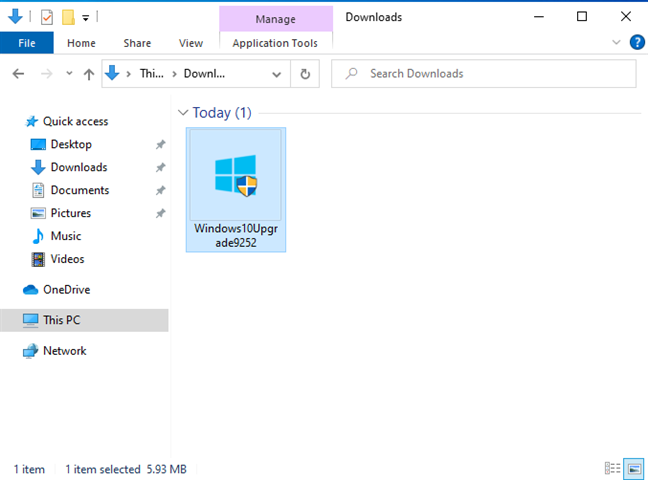
Task: Click the Music note icon
Action: [38, 236]
